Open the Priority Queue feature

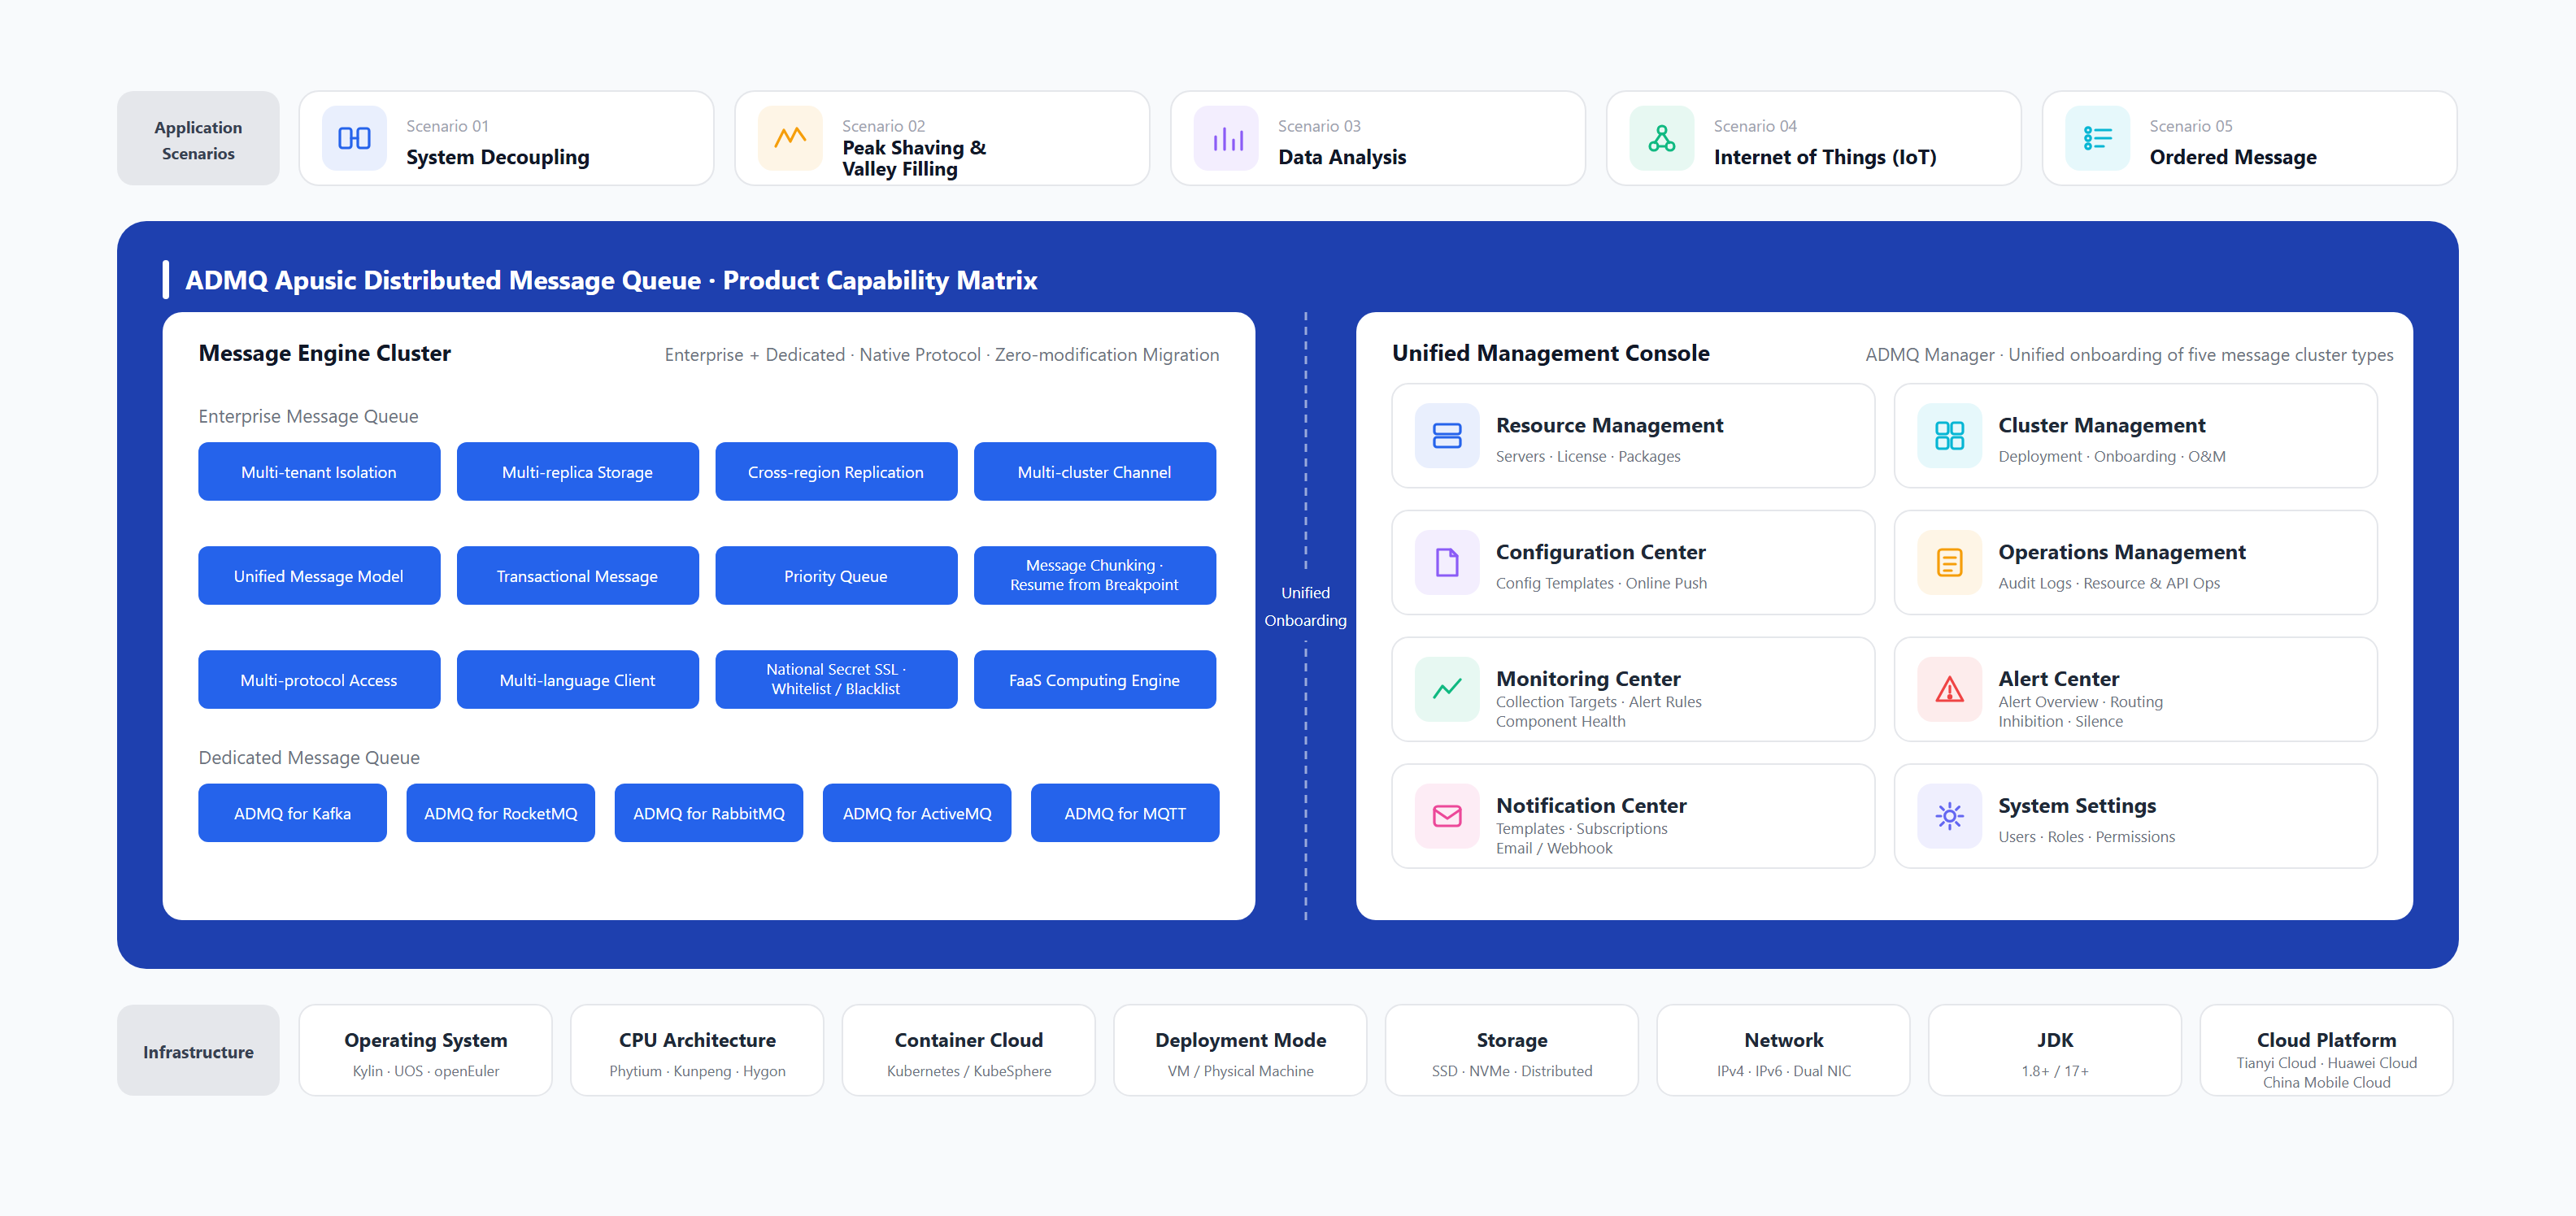(x=836, y=576)
